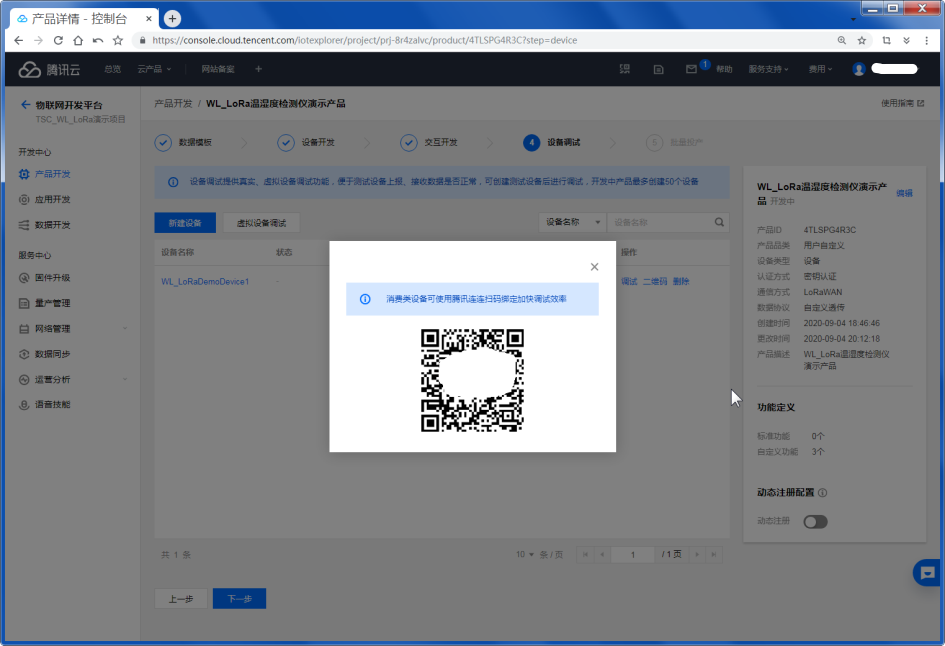Click the device name search field
The height and width of the screenshot is (646, 945).
point(660,222)
